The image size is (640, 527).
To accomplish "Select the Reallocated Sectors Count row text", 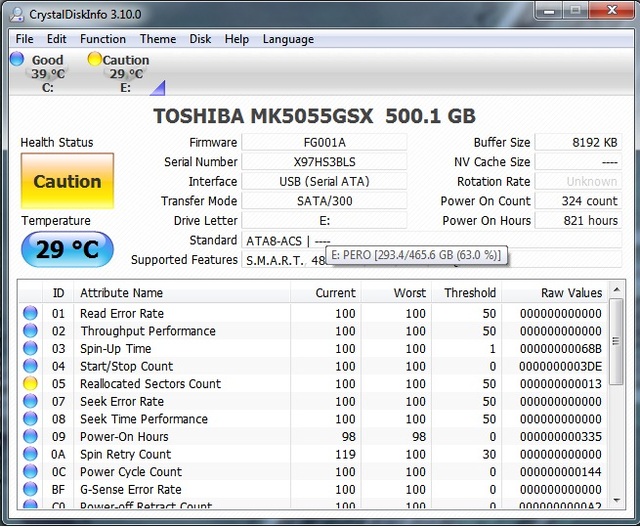I will click(150, 384).
